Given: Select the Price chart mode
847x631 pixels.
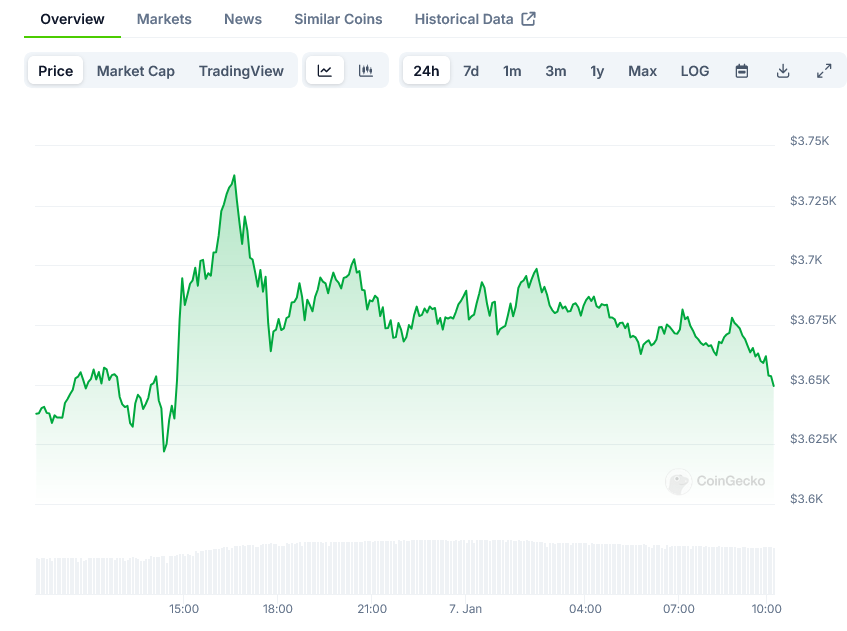Looking at the screenshot, I should coord(56,71).
